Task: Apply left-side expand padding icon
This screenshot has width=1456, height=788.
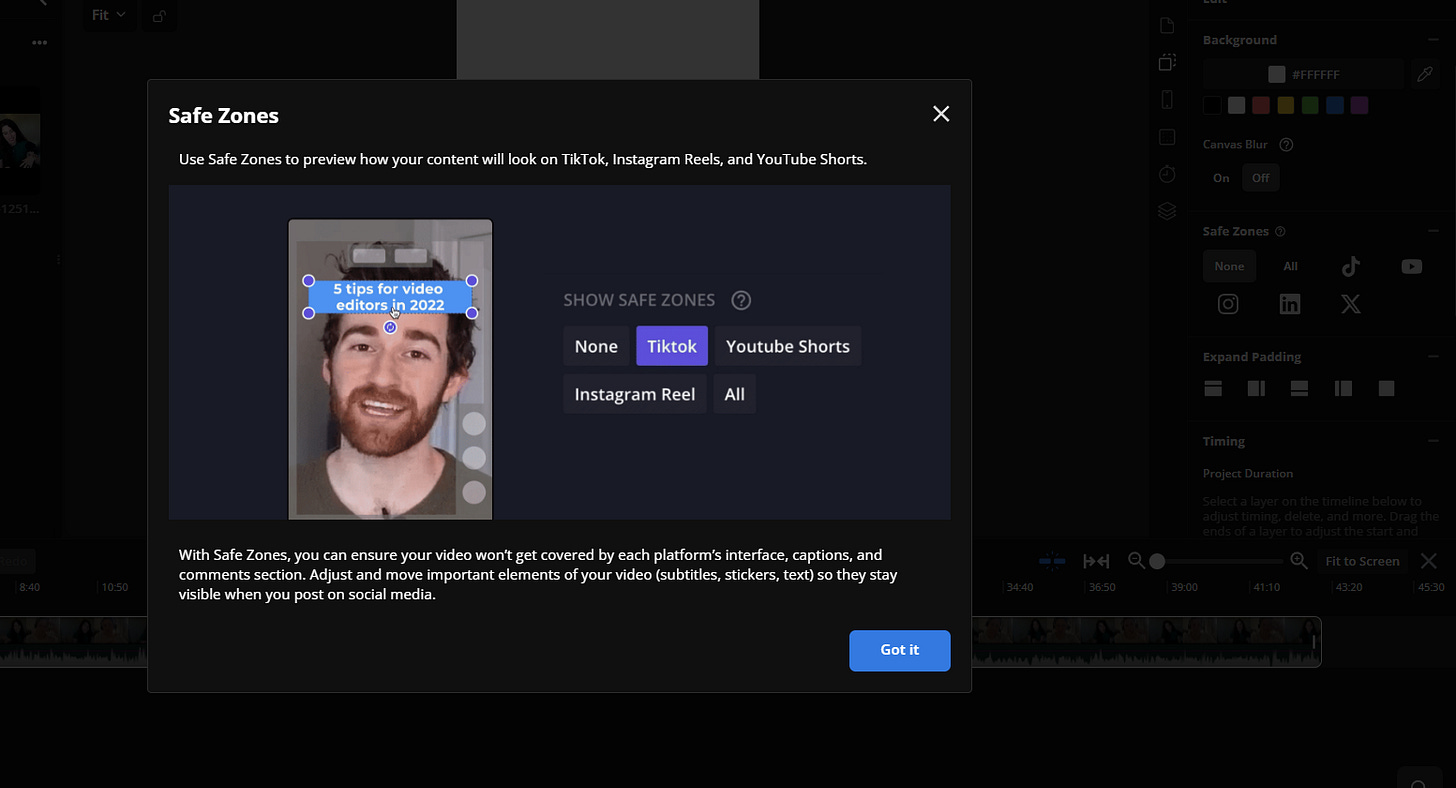Action: coord(1343,389)
